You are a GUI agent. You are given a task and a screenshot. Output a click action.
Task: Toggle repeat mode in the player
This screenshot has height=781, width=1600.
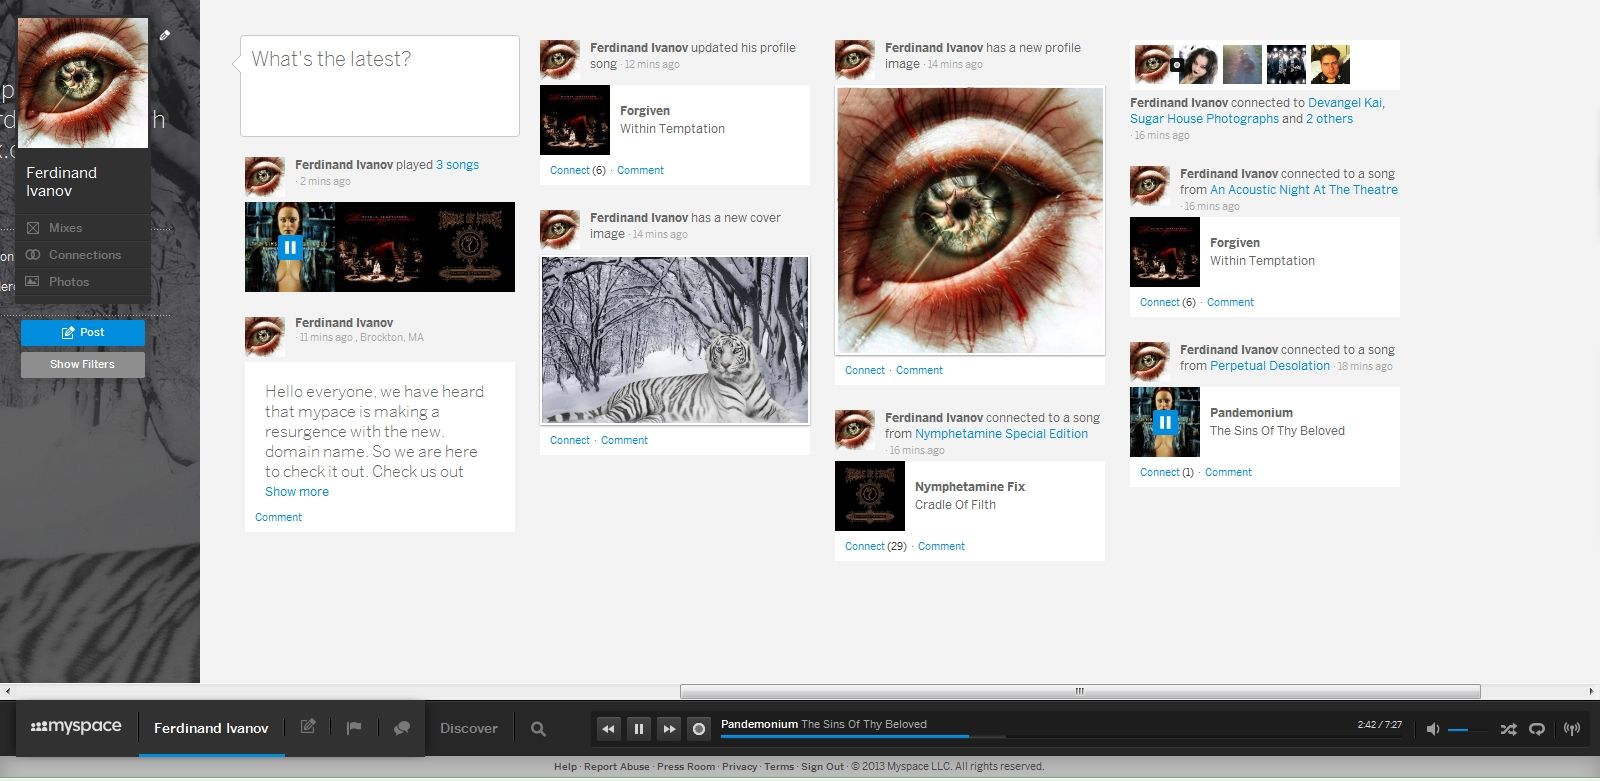(x=1537, y=729)
